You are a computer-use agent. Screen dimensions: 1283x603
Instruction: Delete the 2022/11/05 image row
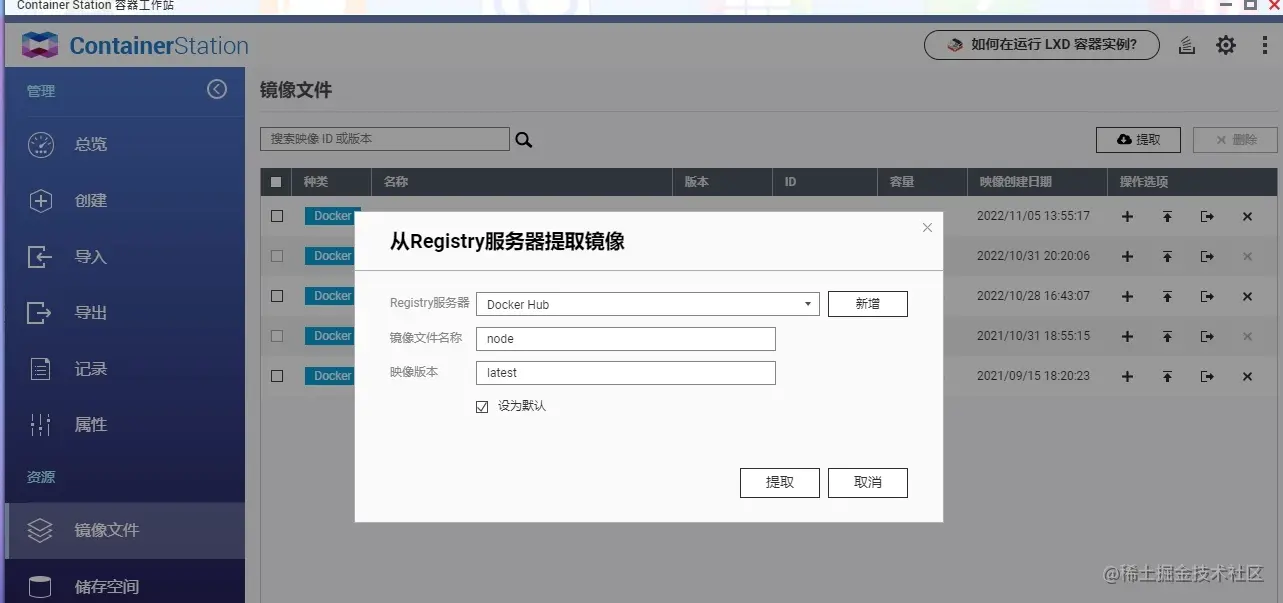(1247, 216)
